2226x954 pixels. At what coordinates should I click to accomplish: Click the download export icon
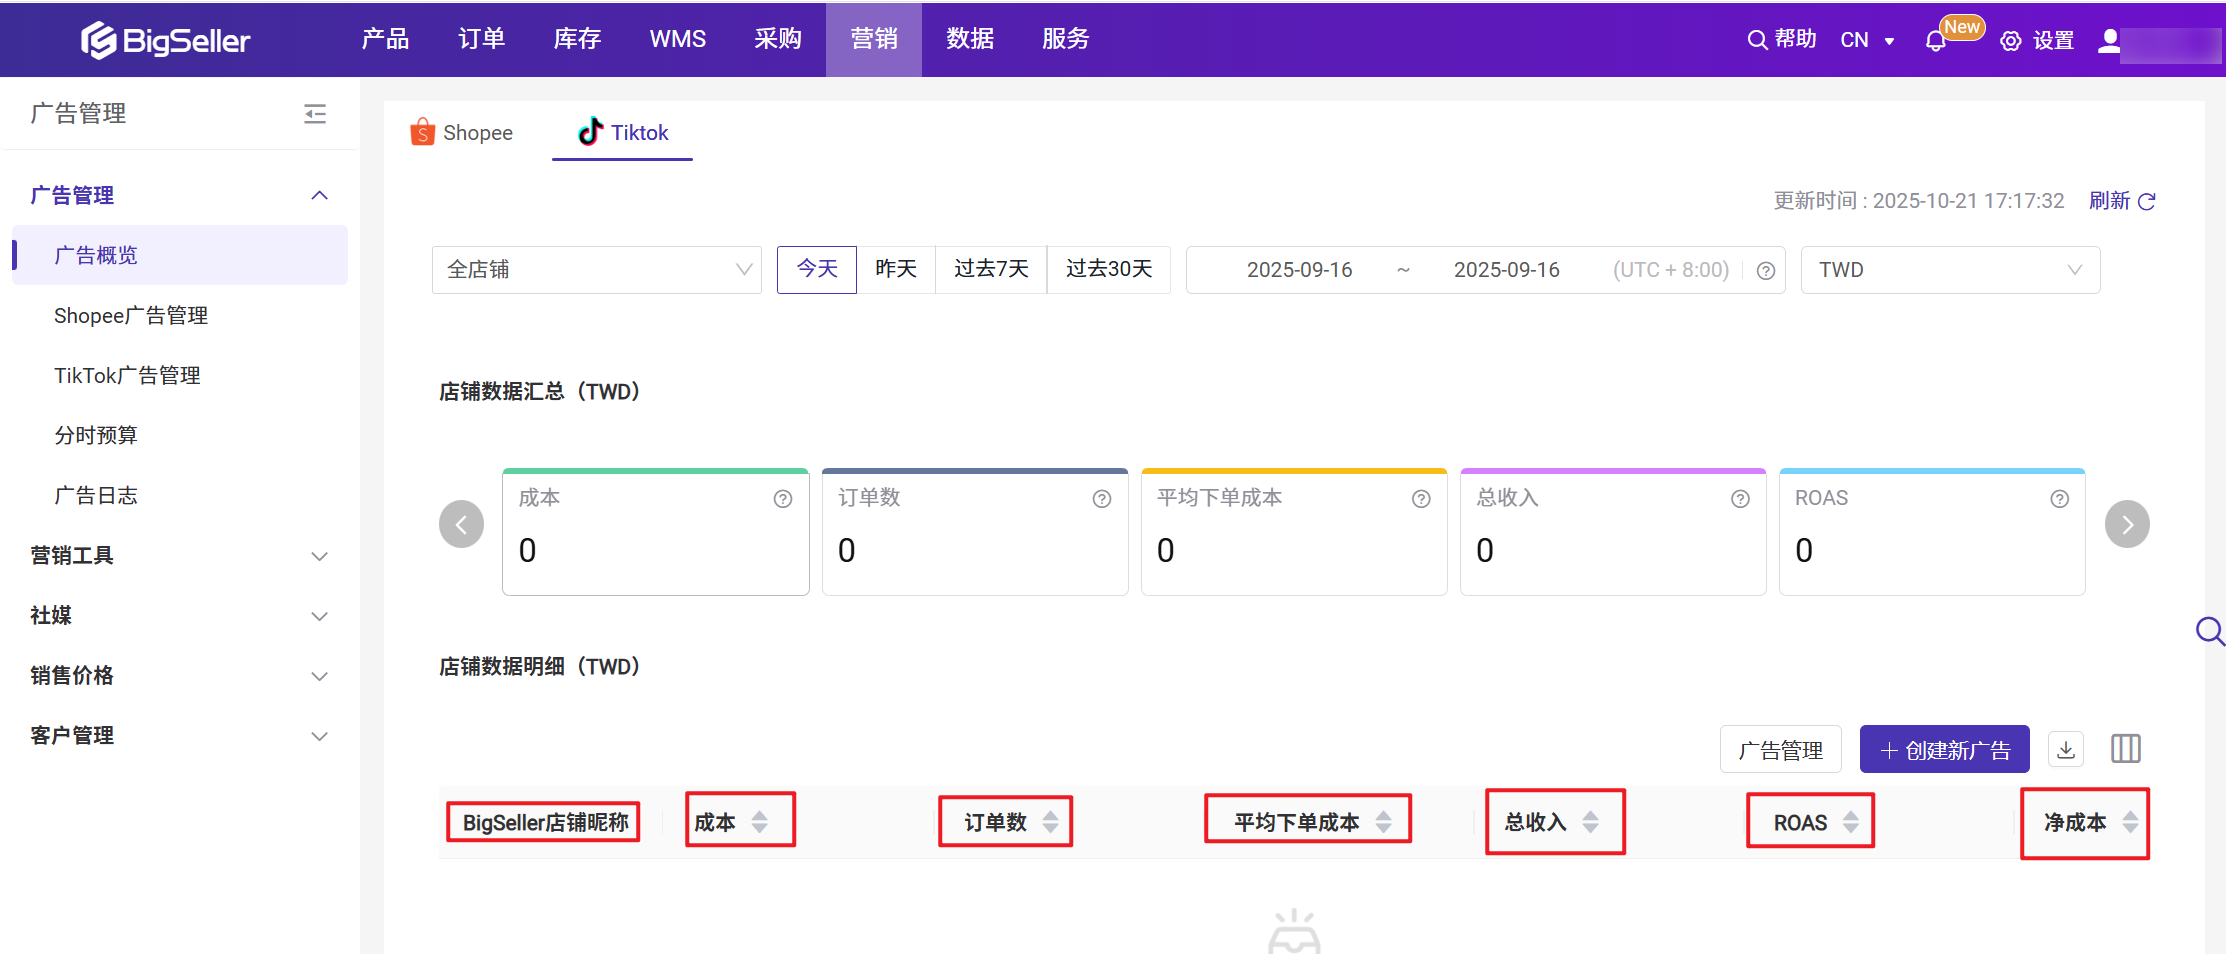point(2066,749)
